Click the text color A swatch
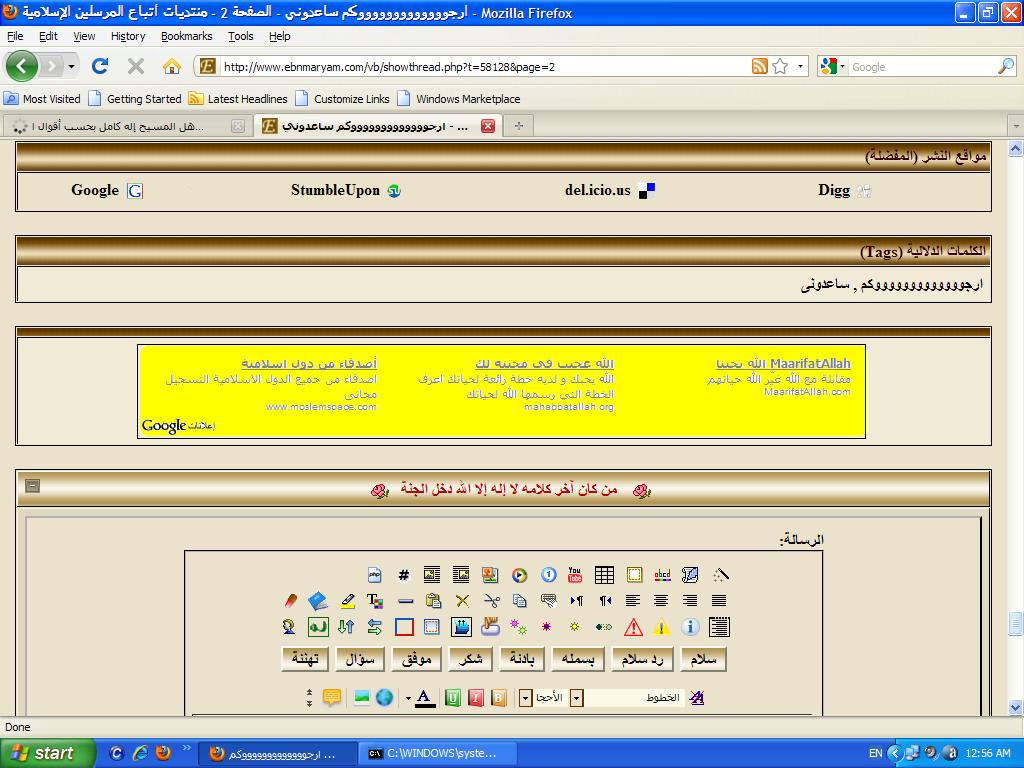 [424, 697]
